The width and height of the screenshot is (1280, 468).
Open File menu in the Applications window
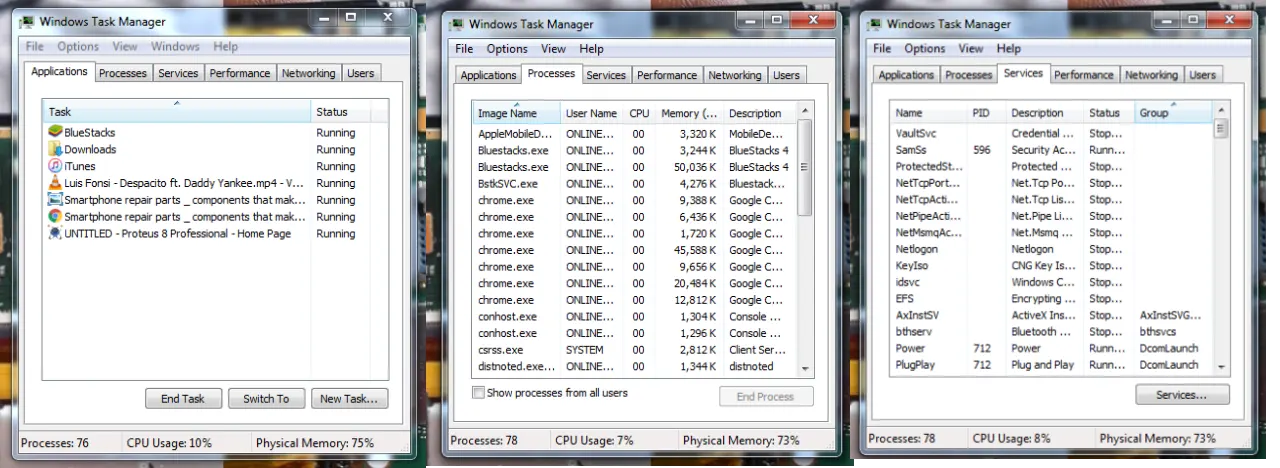[34, 46]
